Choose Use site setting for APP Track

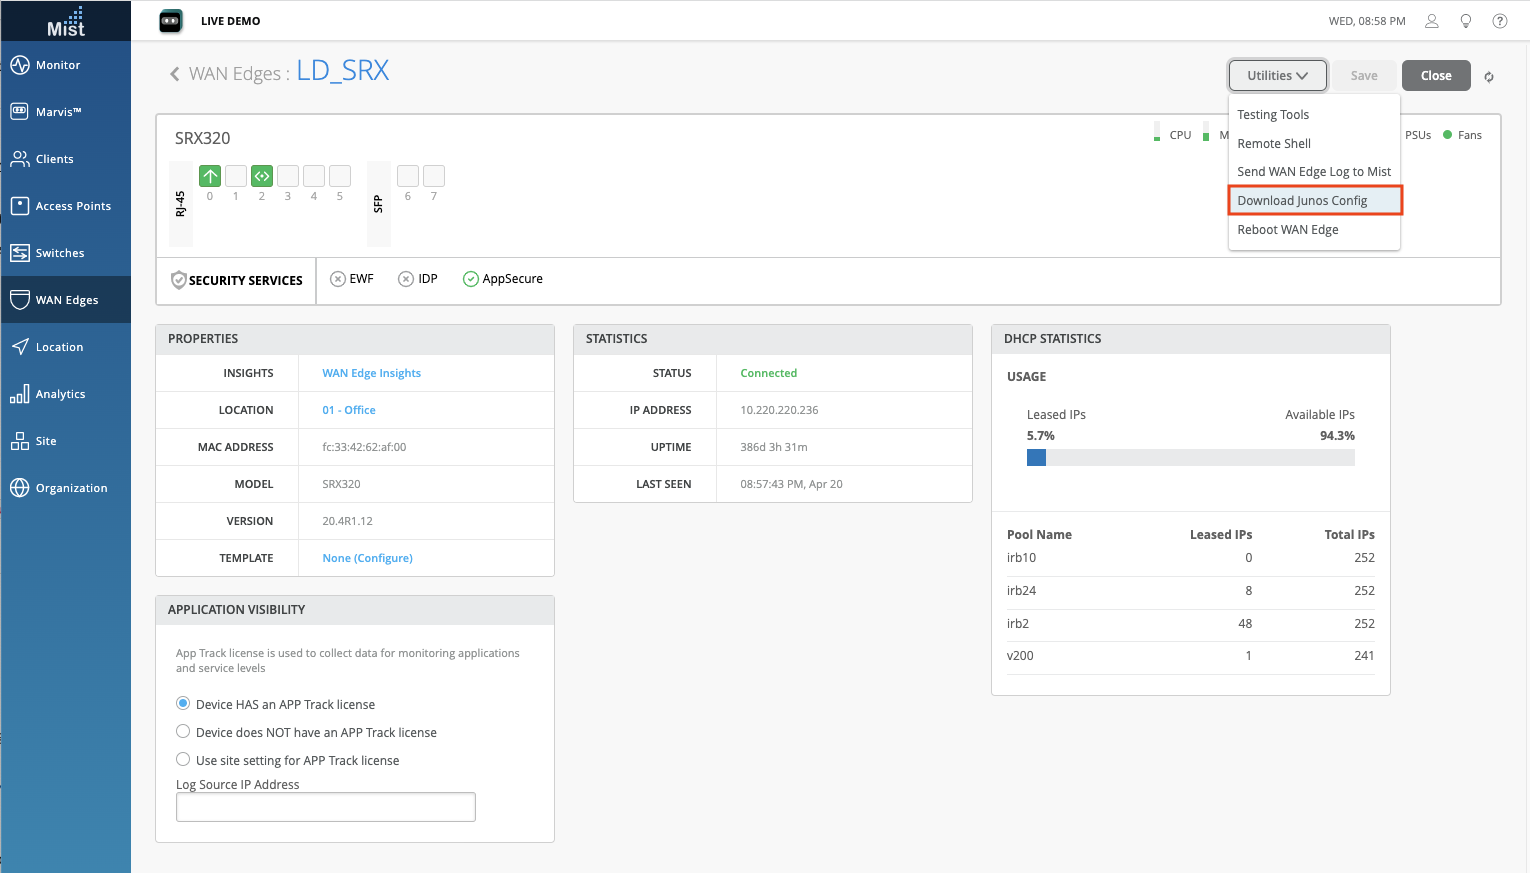pos(183,760)
